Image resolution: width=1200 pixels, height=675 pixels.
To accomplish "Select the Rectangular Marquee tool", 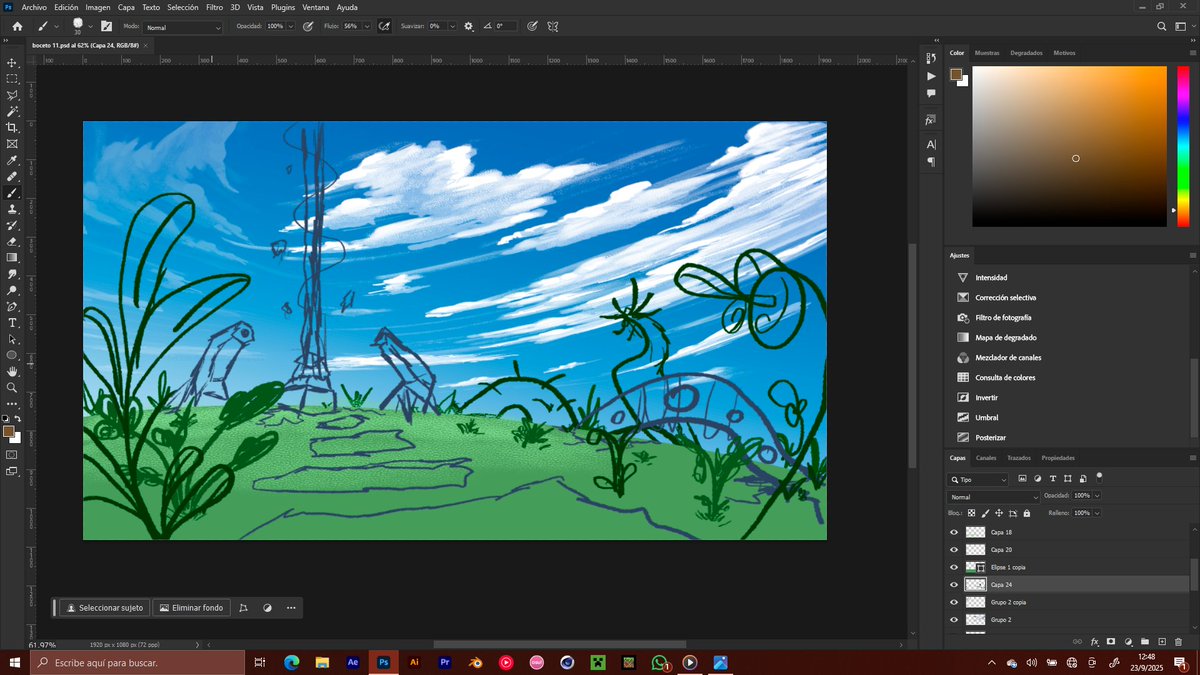I will coord(12,78).
